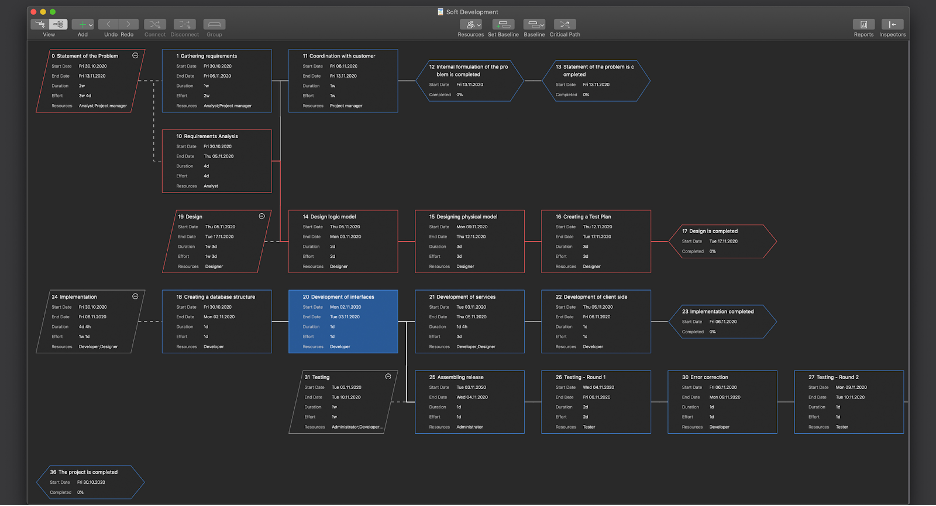Screen dimensions: 936x506
Task: Click the '0 Statement of the Problem' title text
Action: pos(84,56)
